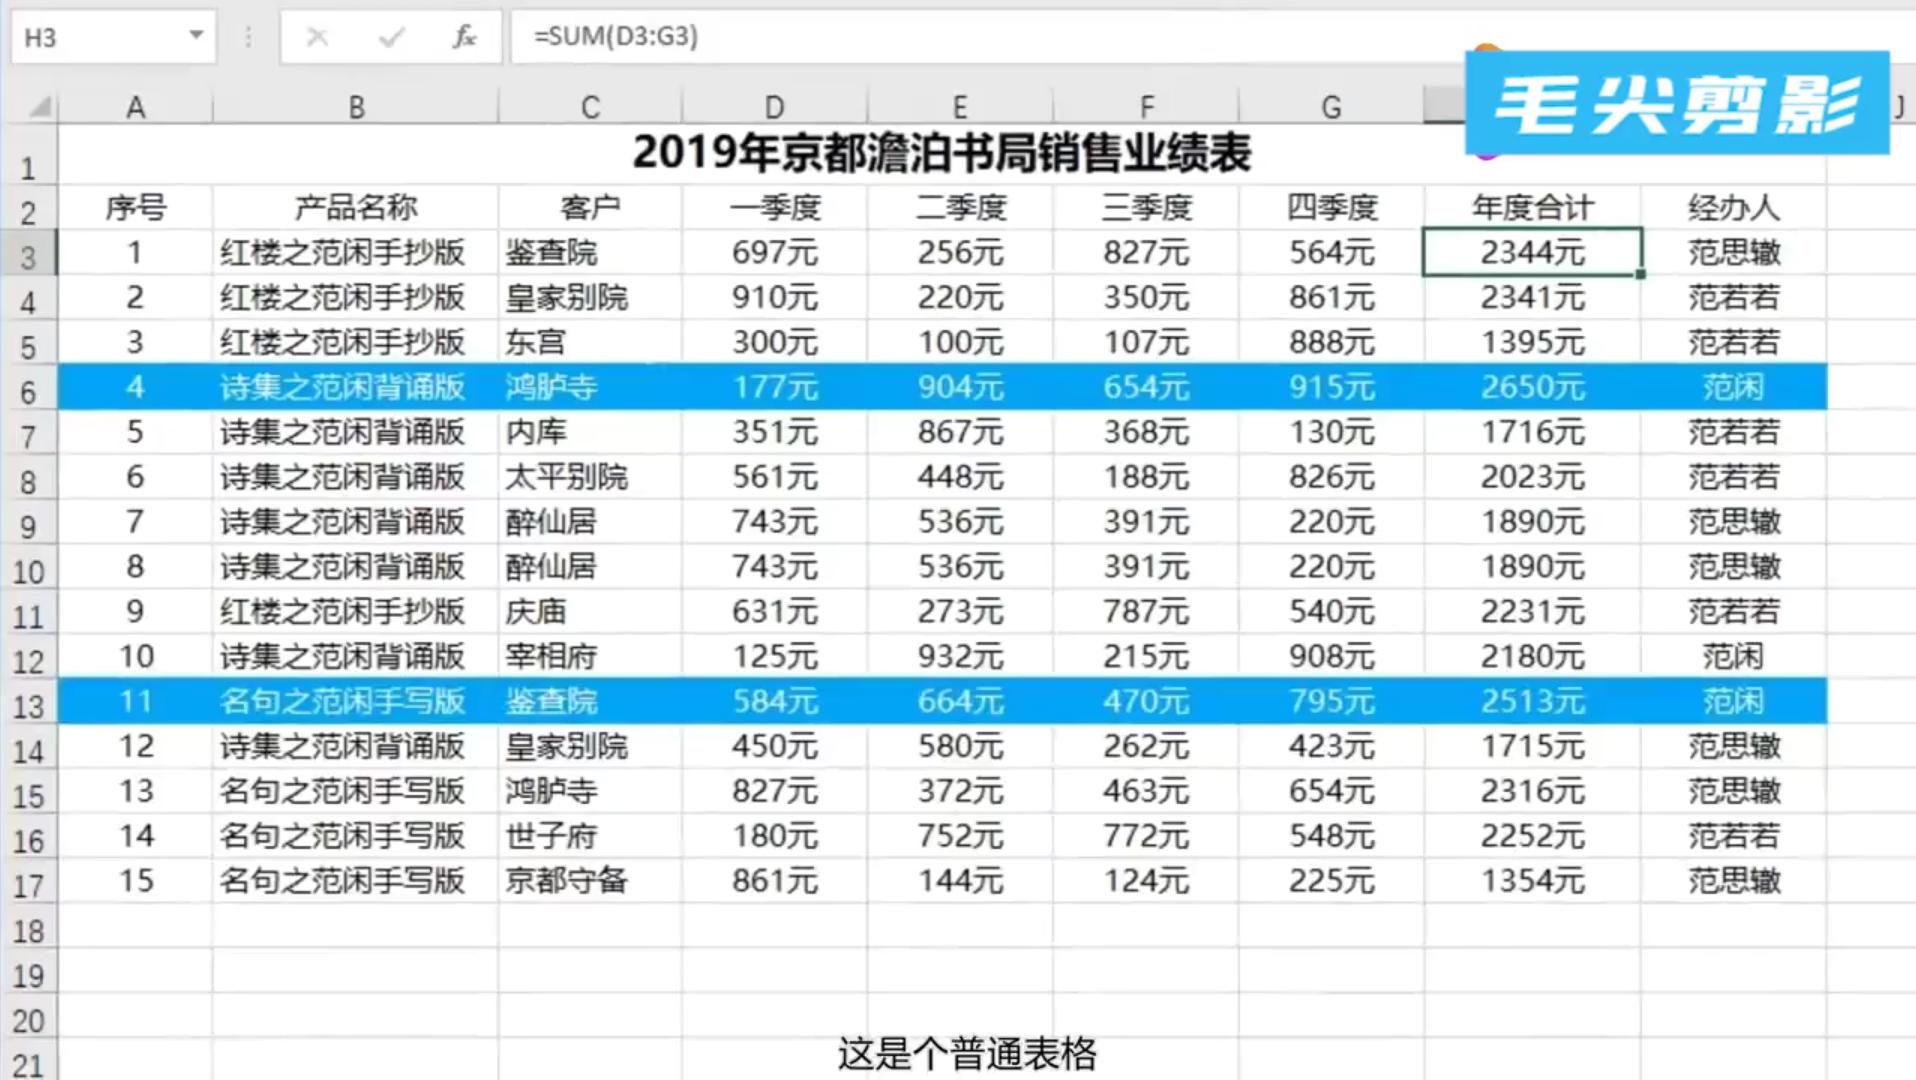Click customer cell 京都守备
The image size is (1916, 1080).
(x=590, y=881)
